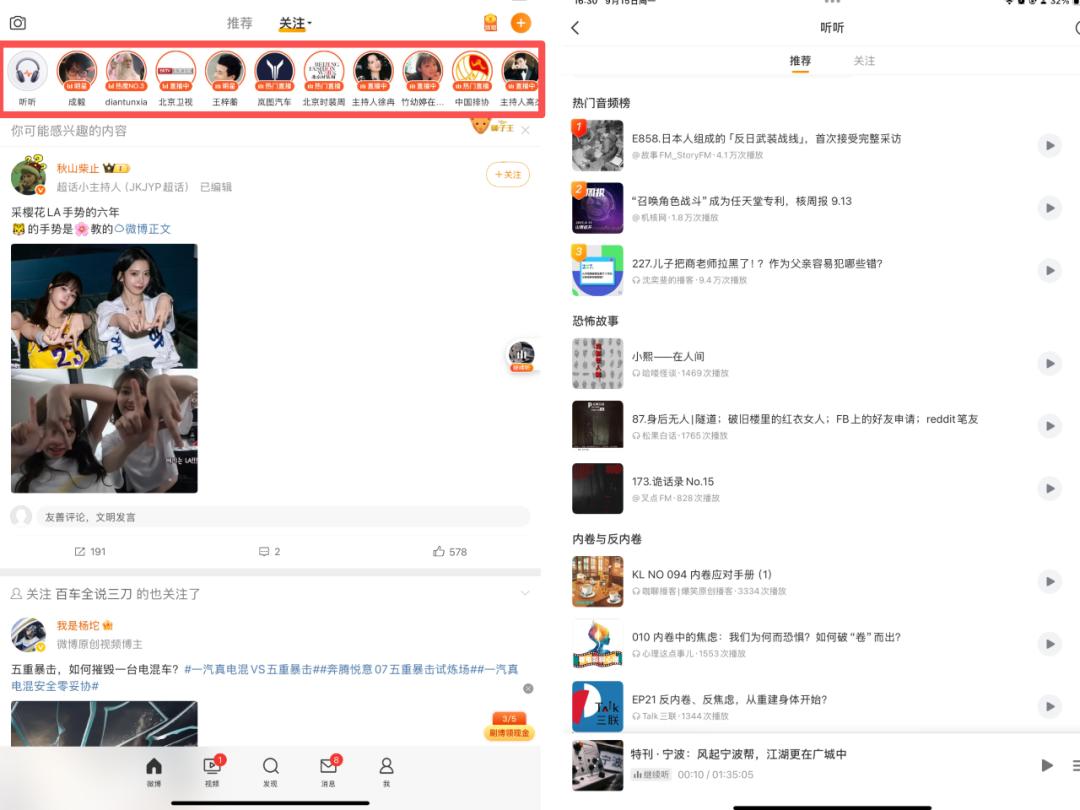Open the 内卷与反内卷 section header
The height and width of the screenshot is (810, 1080).
click(x=607, y=539)
